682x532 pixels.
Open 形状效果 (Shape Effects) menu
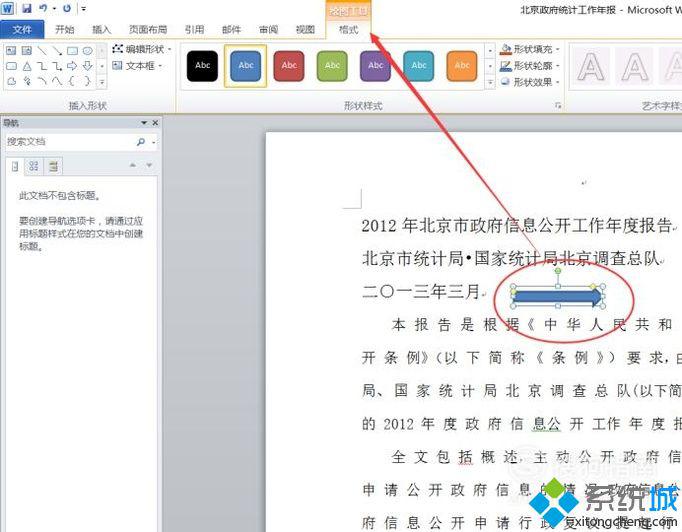[529, 82]
